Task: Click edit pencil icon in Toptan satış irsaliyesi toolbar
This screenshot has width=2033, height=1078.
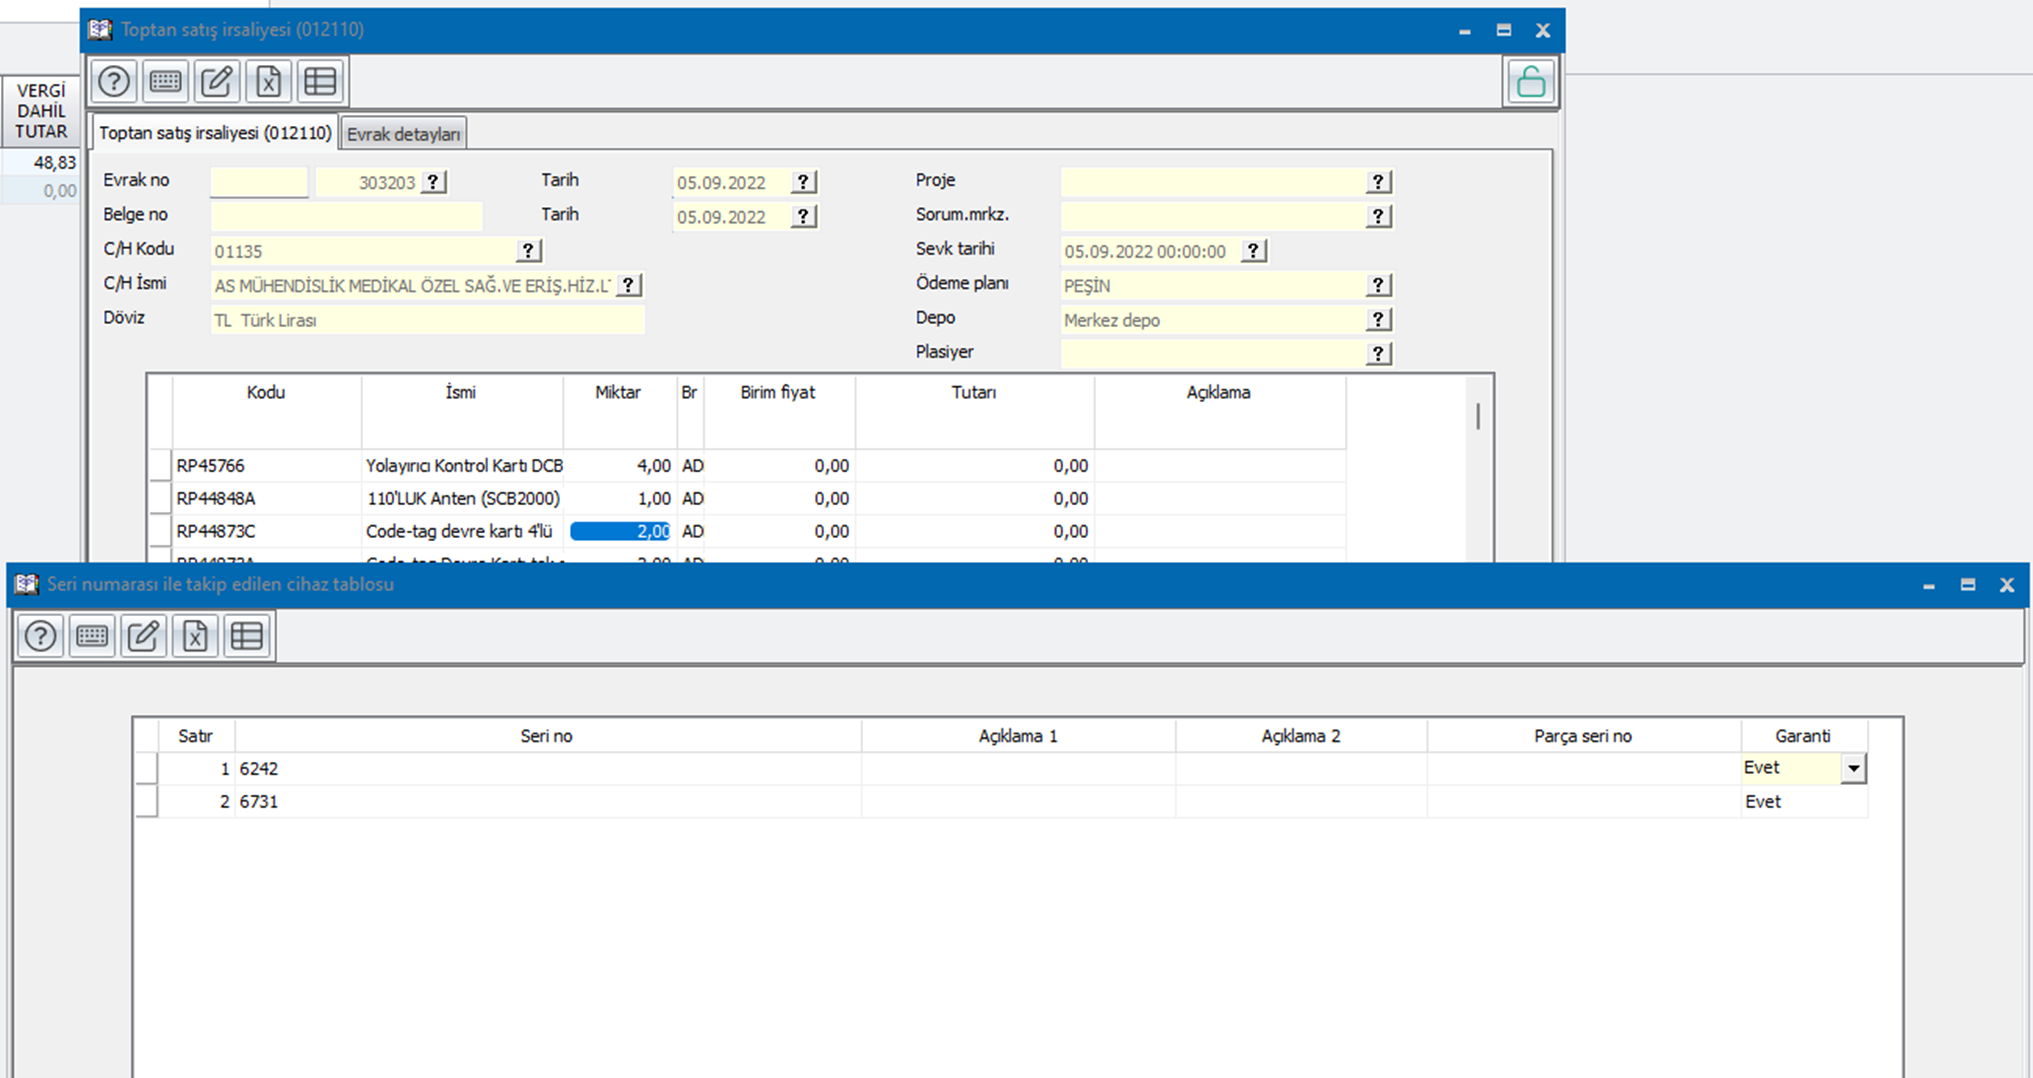Action: tap(217, 81)
